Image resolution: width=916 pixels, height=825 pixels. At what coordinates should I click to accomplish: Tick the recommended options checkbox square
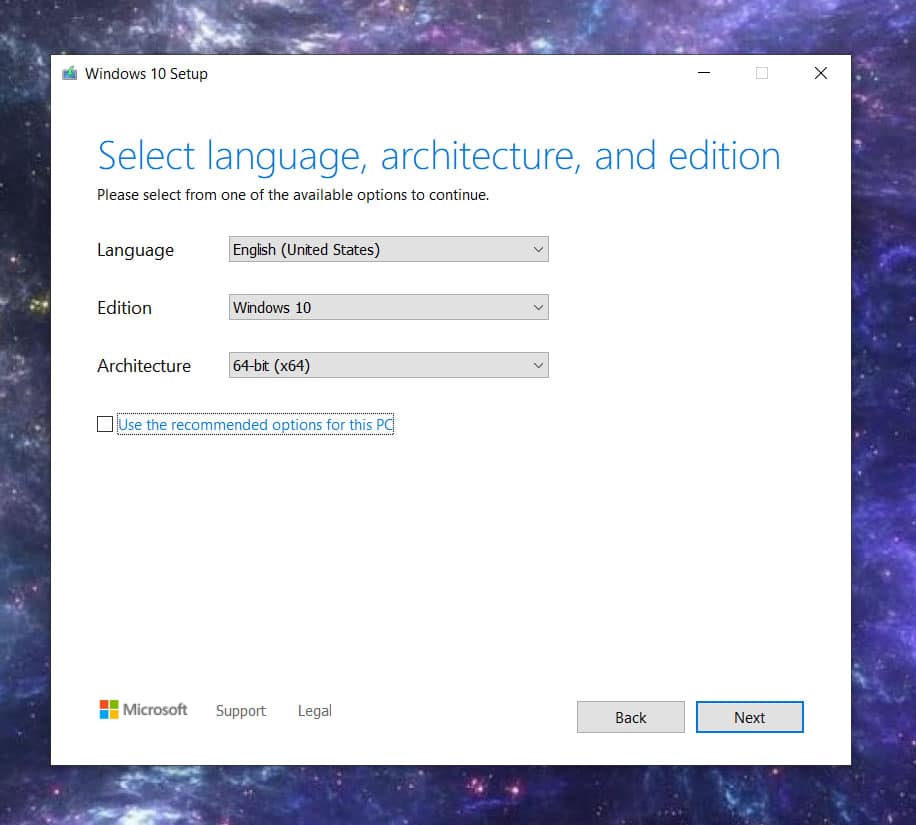[x=105, y=424]
